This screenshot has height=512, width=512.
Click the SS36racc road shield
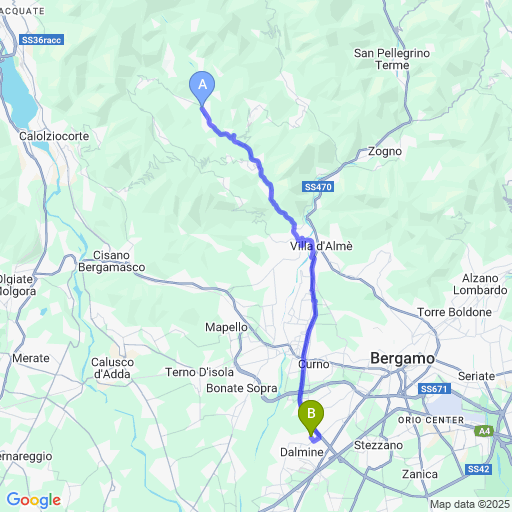click(x=41, y=40)
